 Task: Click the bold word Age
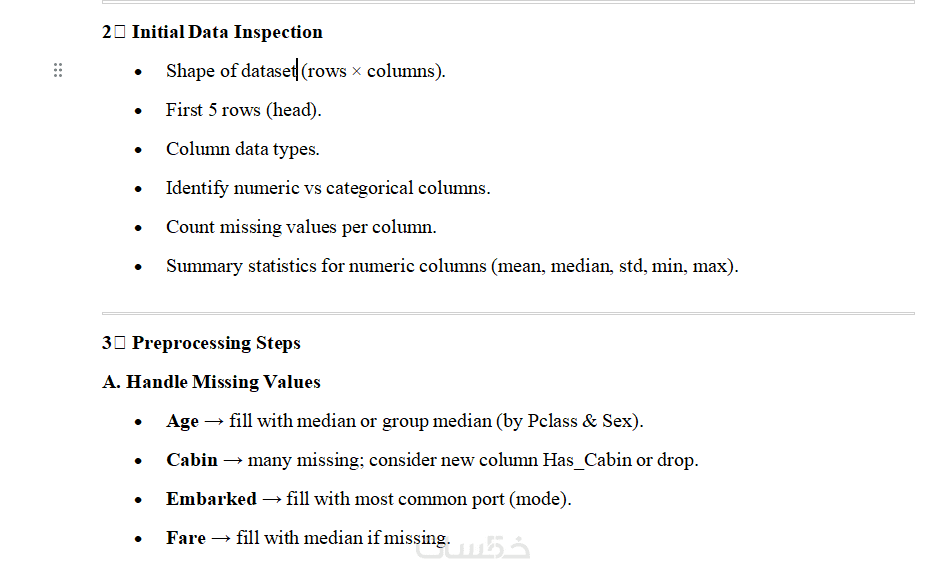coord(182,421)
